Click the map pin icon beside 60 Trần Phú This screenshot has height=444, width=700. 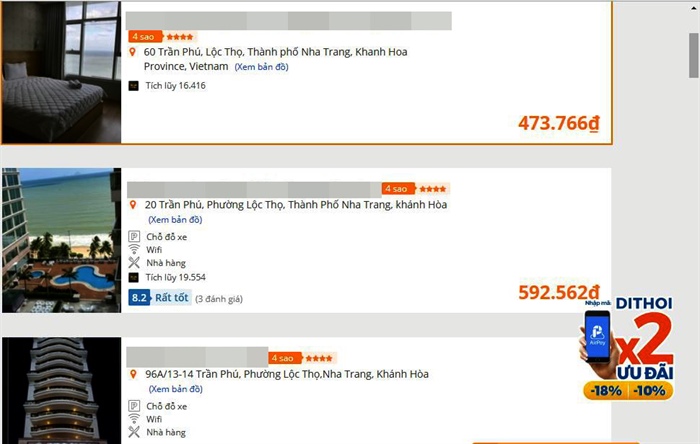(x=134, y=52)
